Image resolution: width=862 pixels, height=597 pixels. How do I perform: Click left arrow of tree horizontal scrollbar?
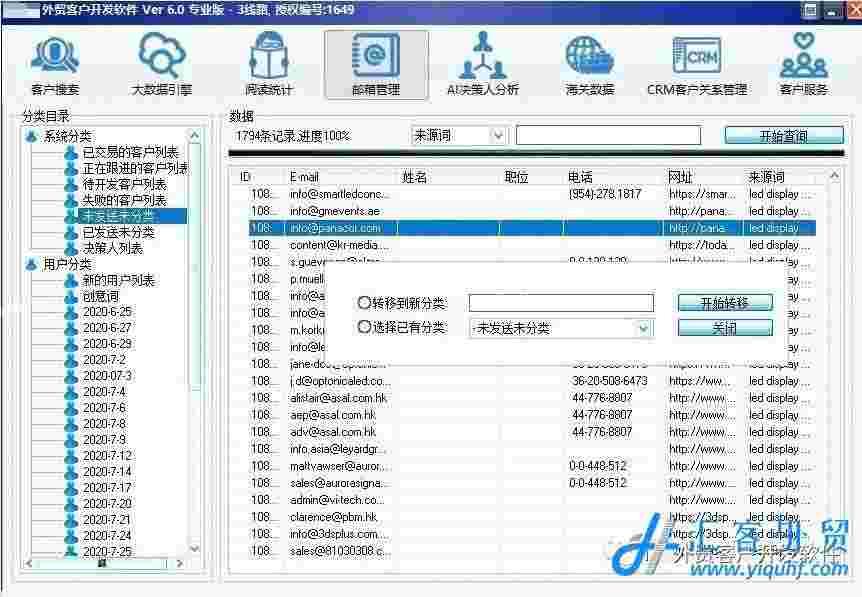click(x=29, y=563)
